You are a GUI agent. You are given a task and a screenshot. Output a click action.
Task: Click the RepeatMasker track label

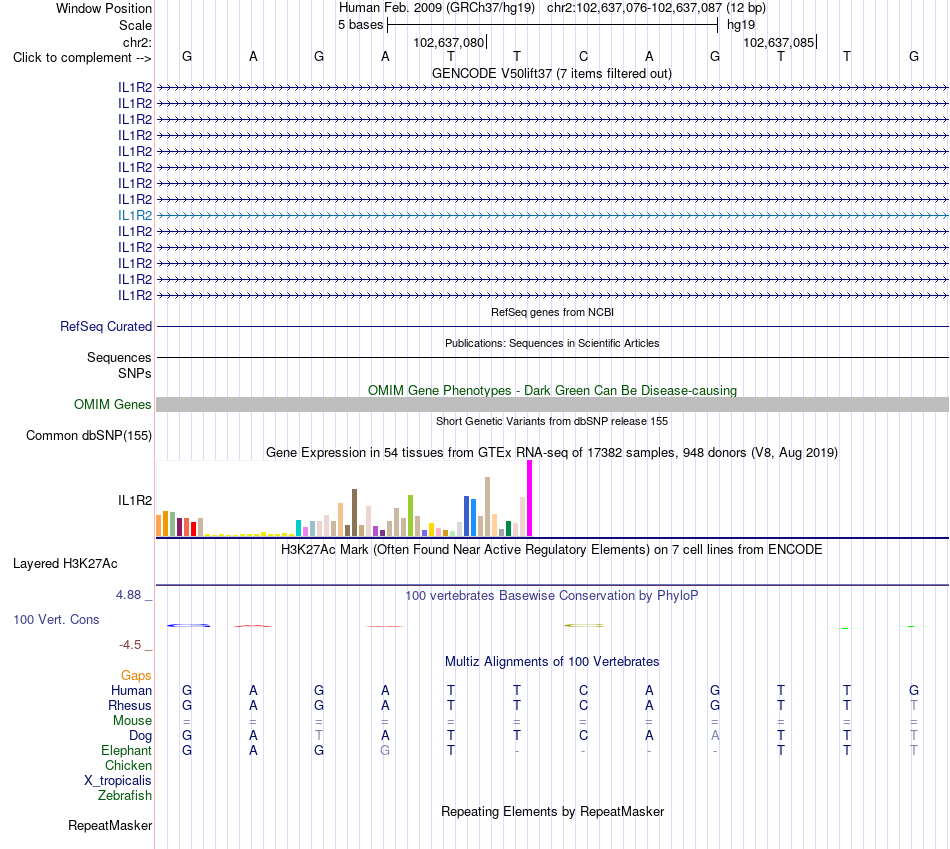110,825
